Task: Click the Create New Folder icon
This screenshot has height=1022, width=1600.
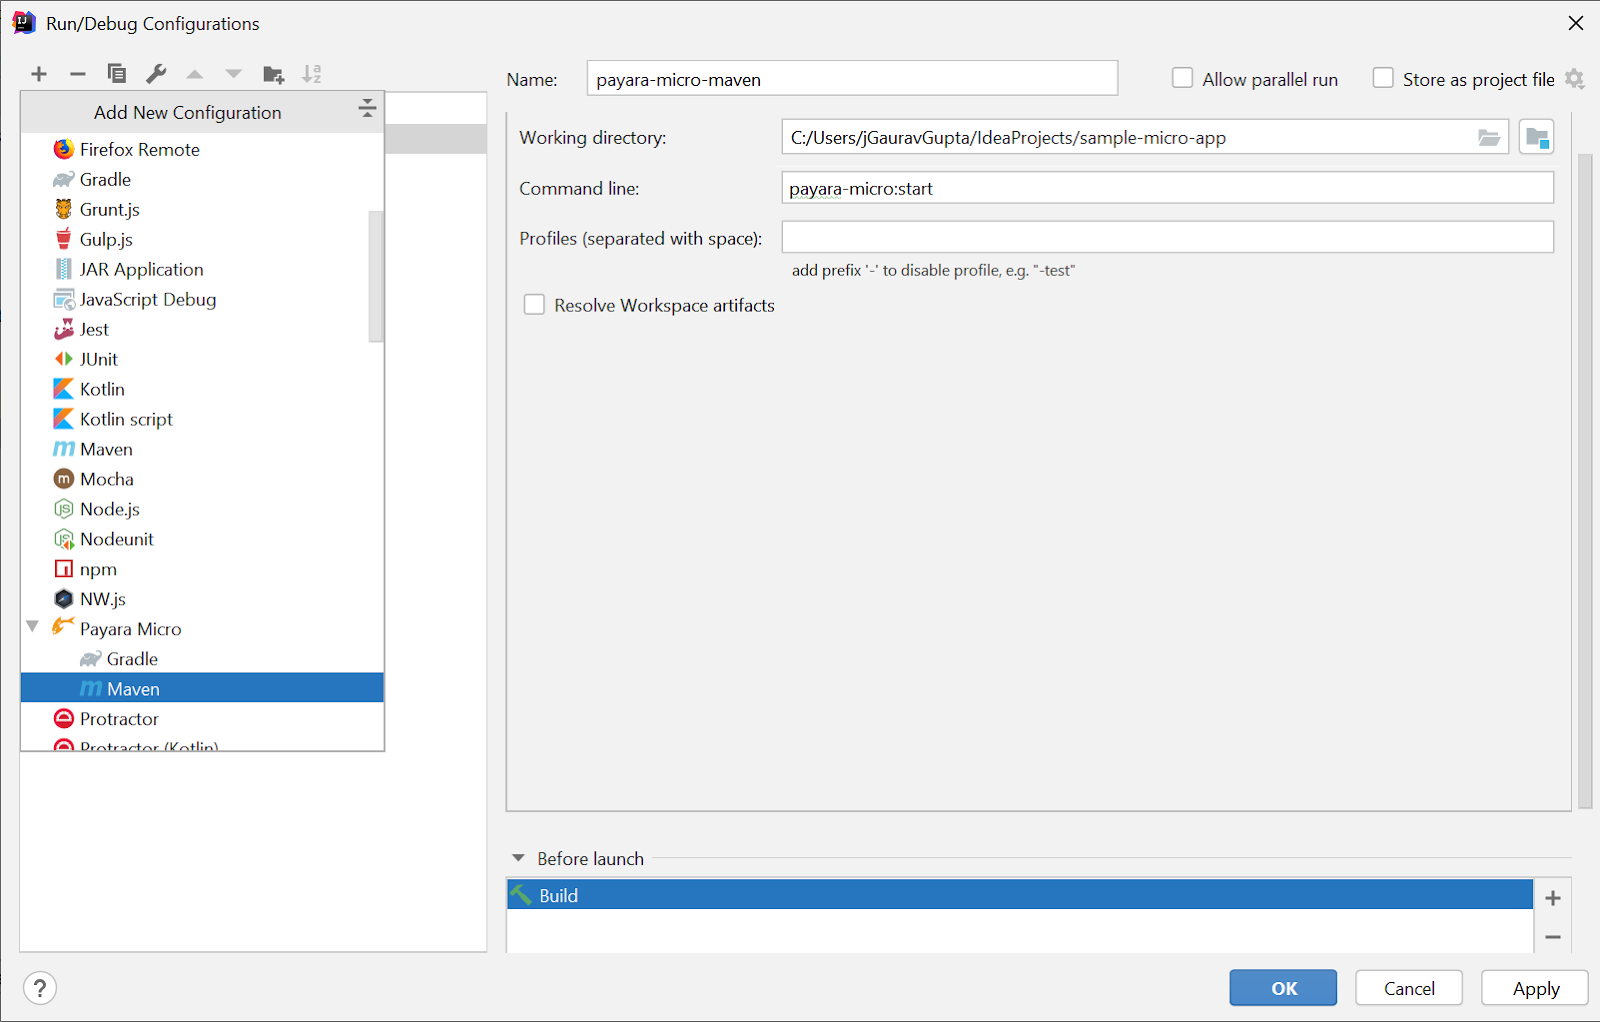Action: coord(273,74)
